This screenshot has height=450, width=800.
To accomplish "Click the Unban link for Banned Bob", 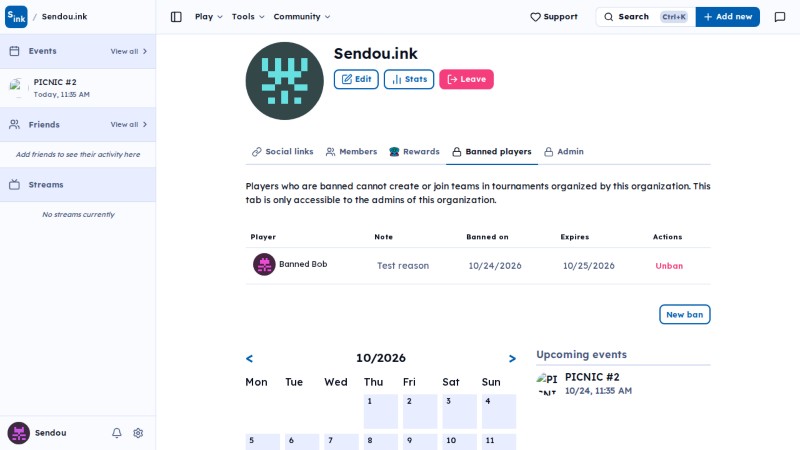I will (669, 266).
